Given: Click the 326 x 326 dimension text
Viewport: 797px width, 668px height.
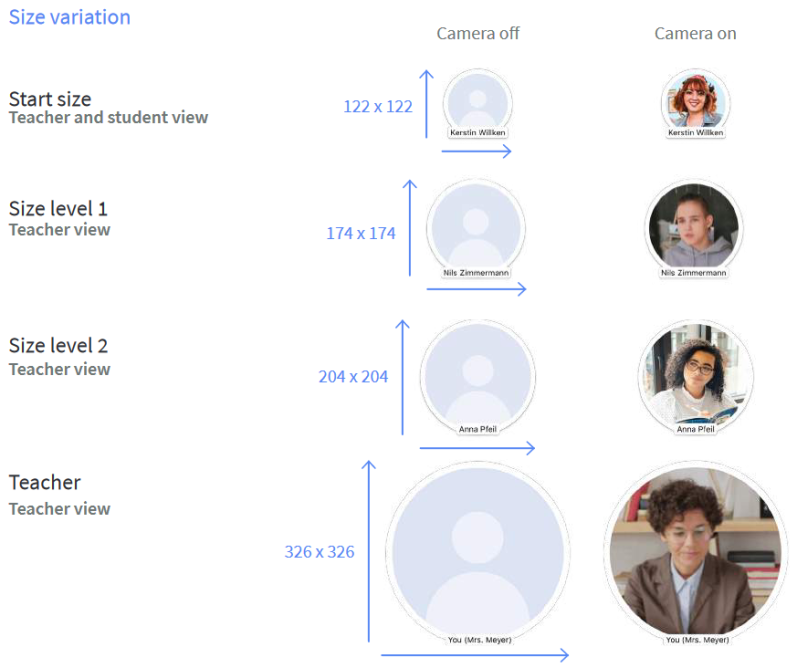Looking at the screenshot, I should (x=319, y=552).
